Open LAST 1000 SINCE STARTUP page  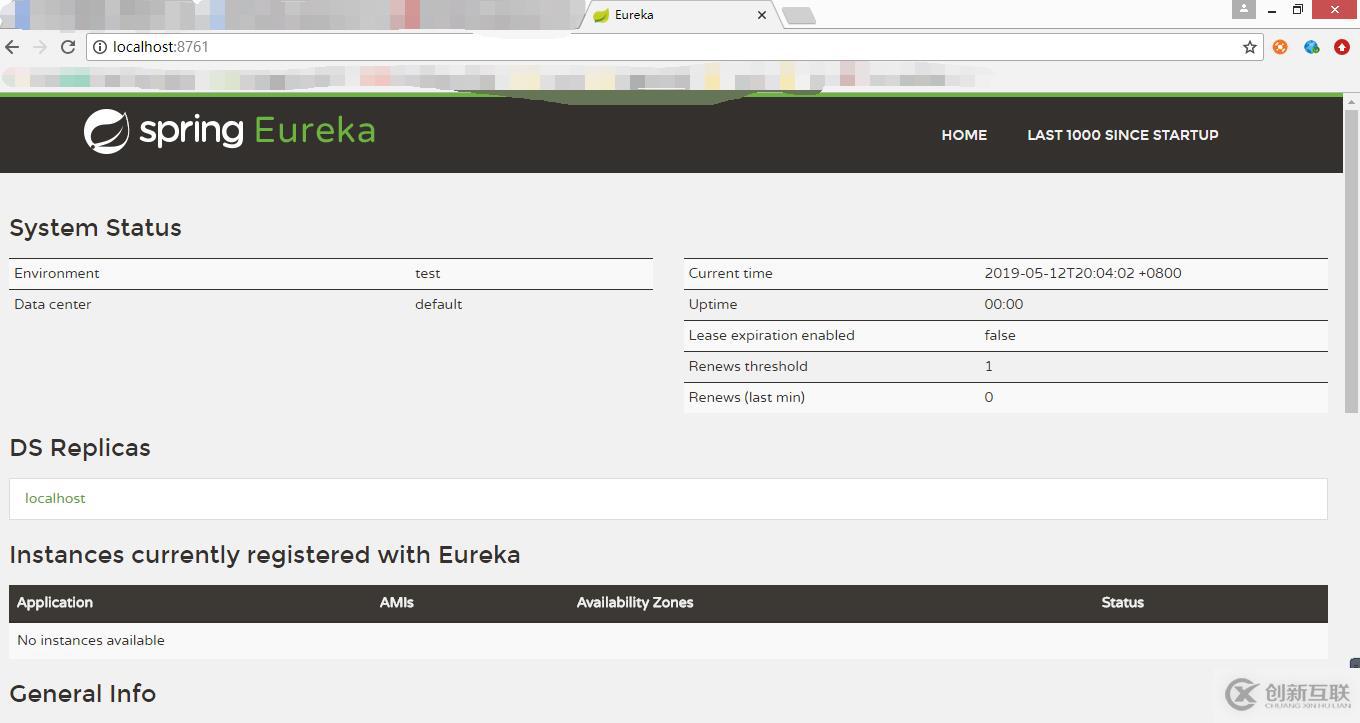[x=1122, y=135]
